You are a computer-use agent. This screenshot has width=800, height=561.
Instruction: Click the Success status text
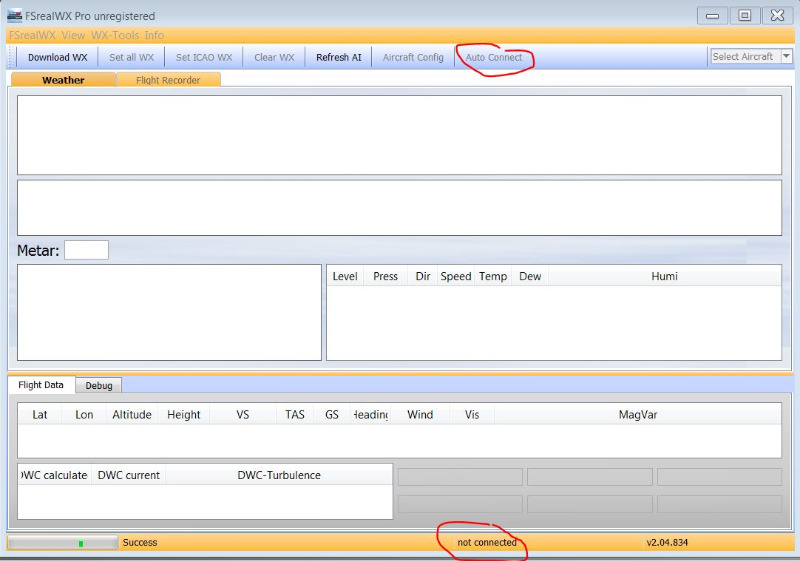(x=140, y=543)
